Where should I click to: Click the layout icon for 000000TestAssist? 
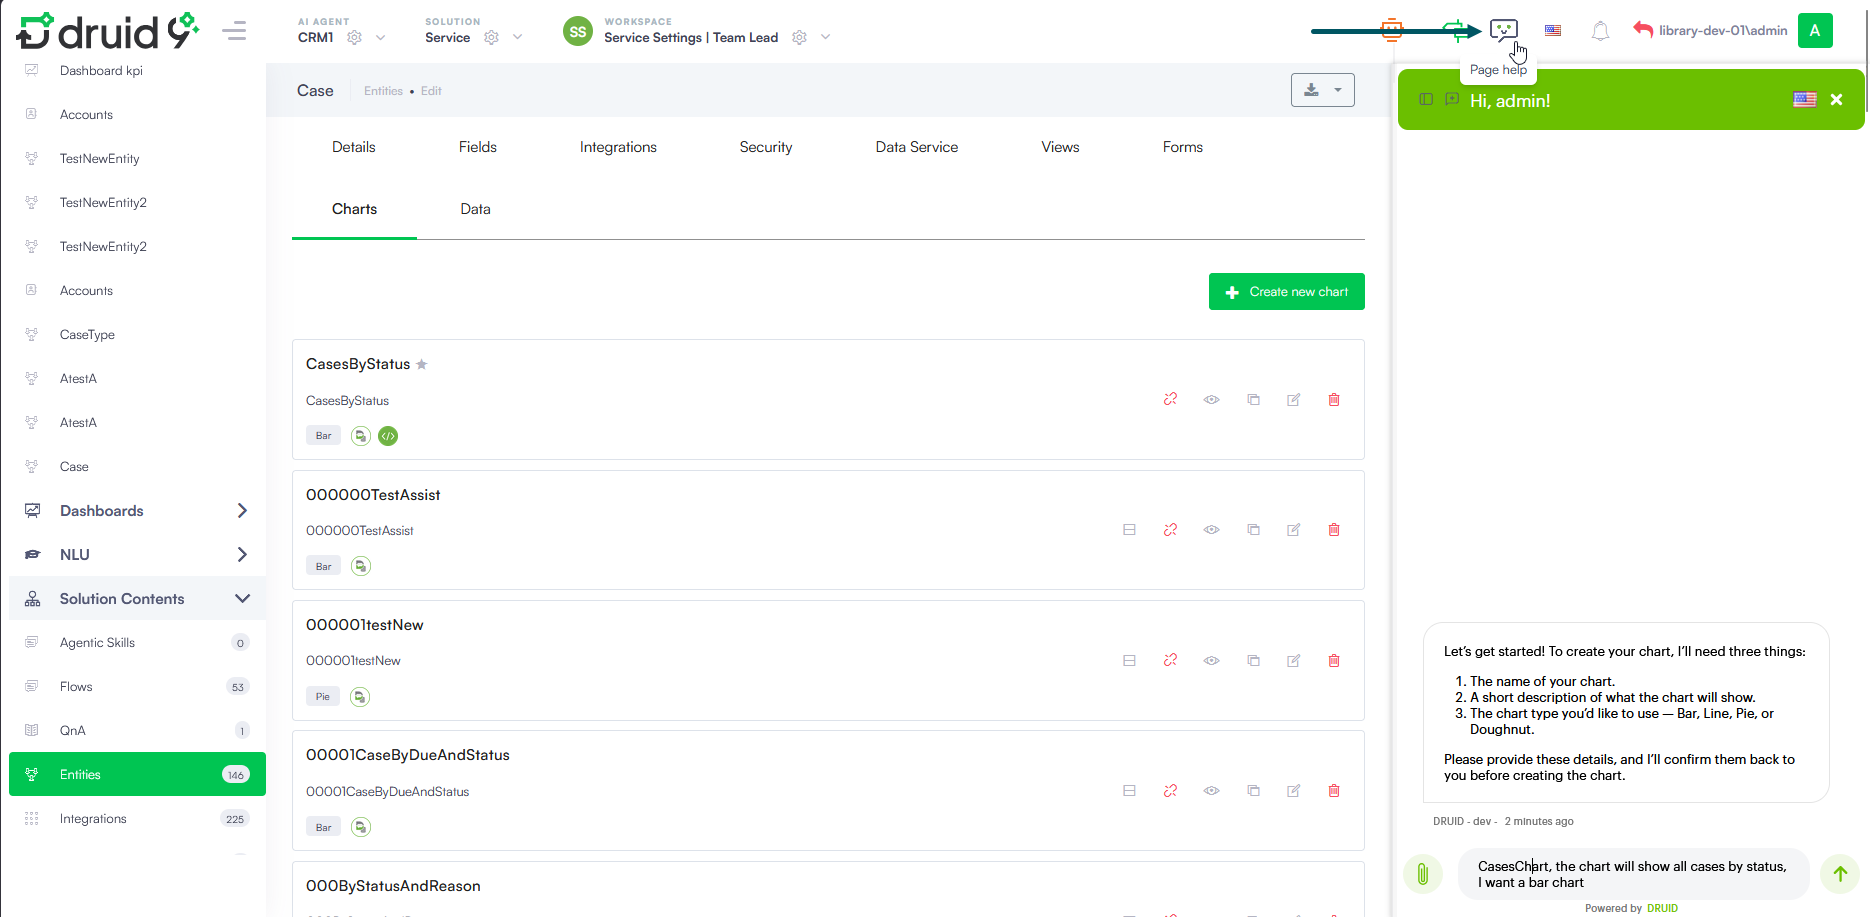point(1129,530)
